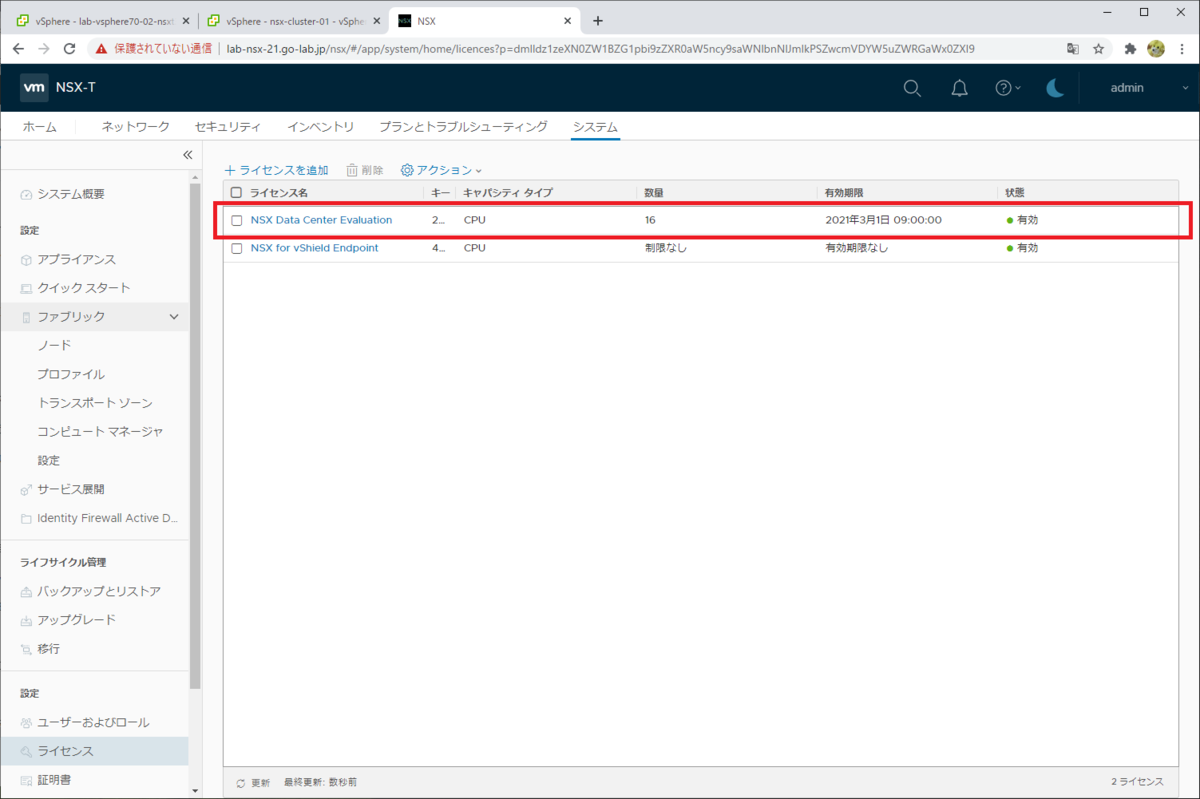Open a new browser tab

(598, 20)
